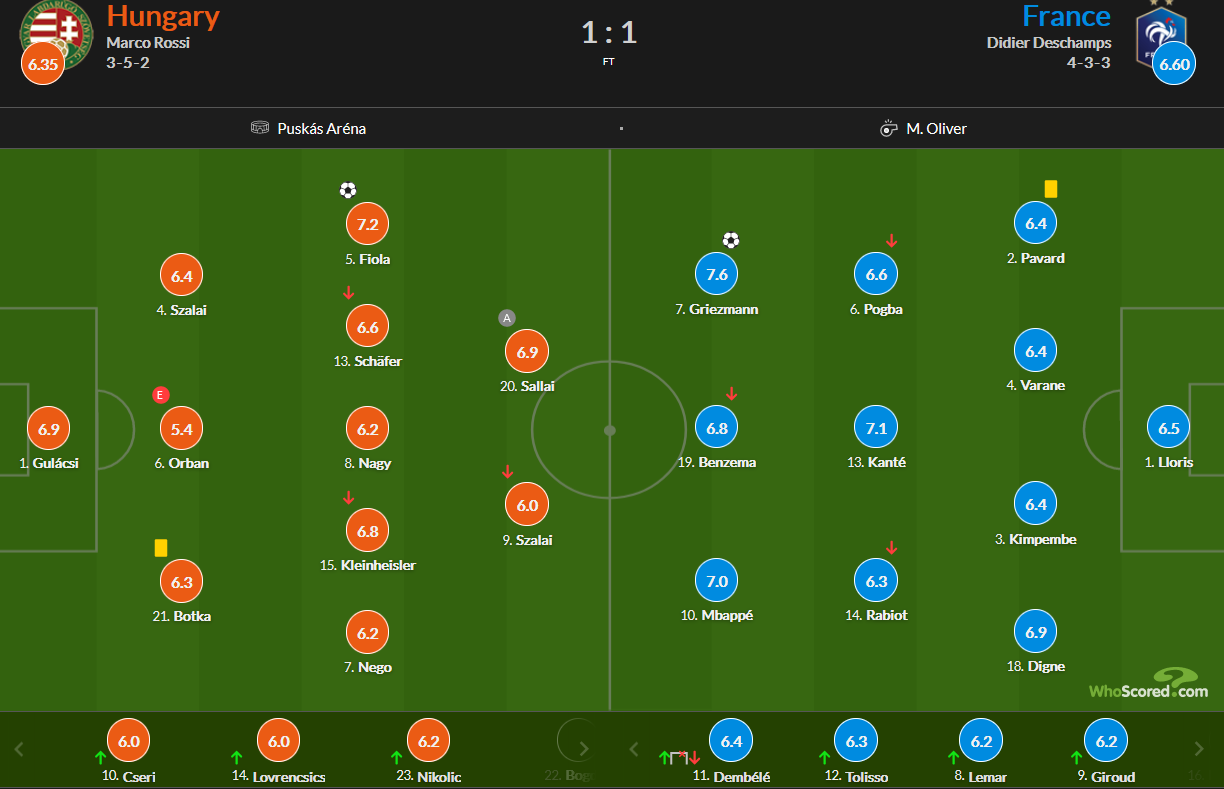Click the yellow card icon above Botka
Image resolution: width=1224 pixels, height=789 pixels.
tap(161, 548)
